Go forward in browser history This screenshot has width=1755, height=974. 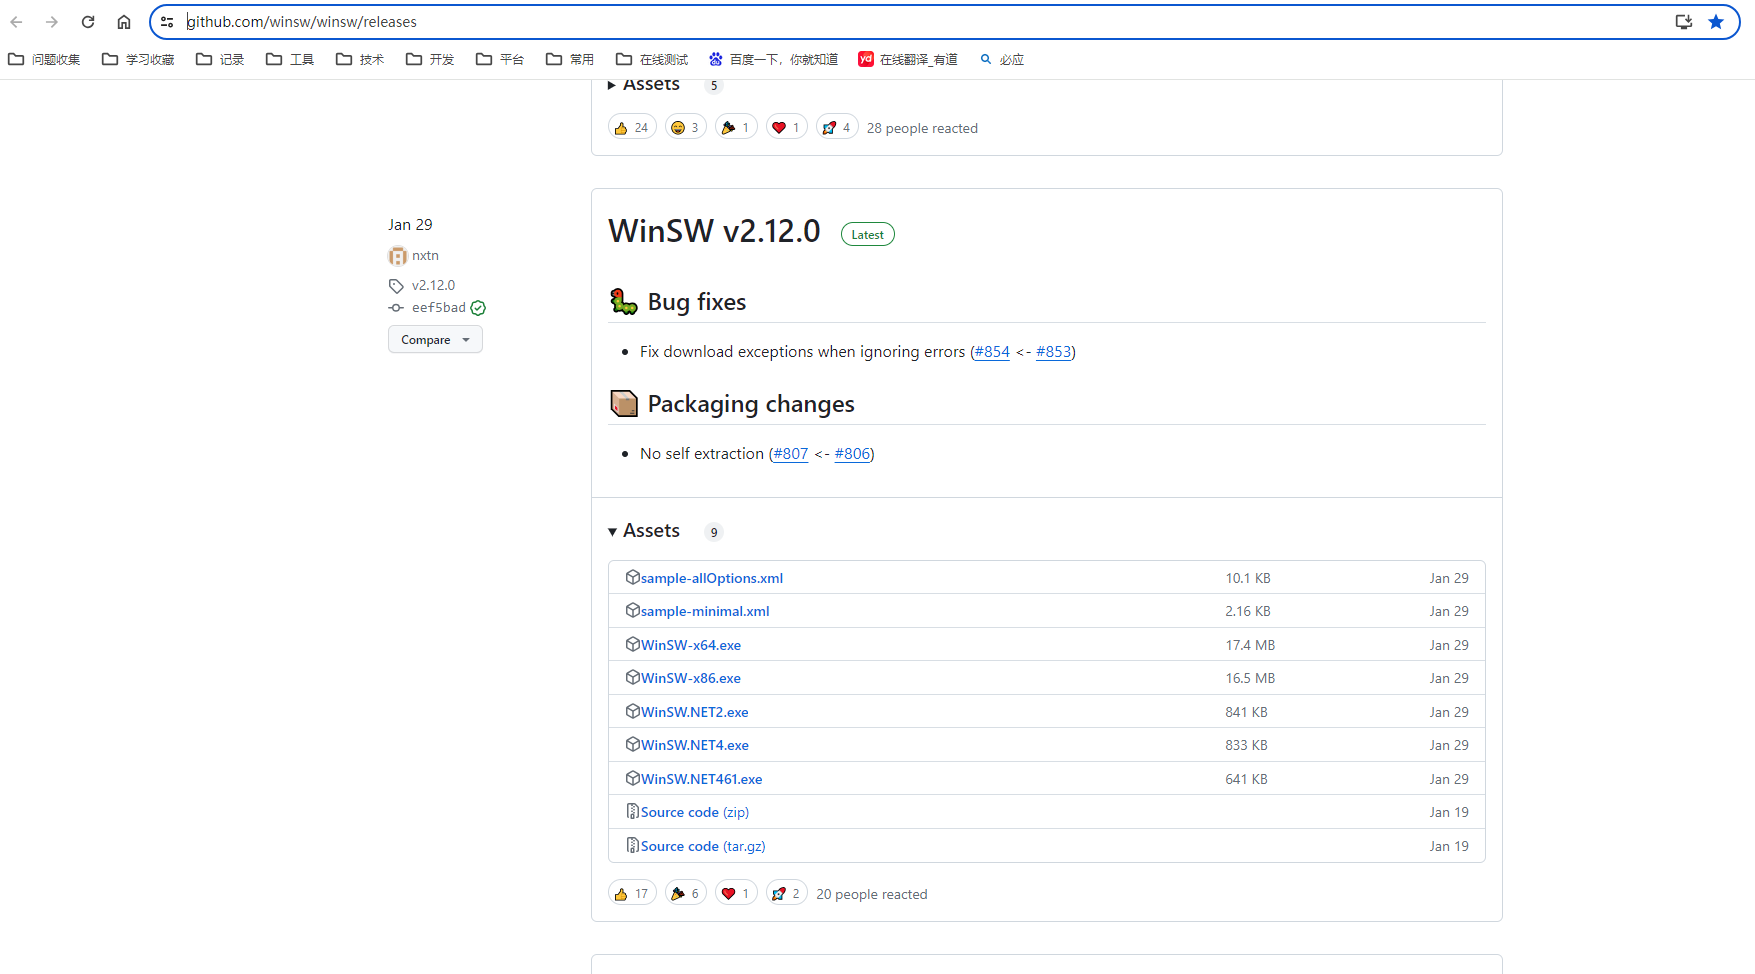(x=52, y=22)
